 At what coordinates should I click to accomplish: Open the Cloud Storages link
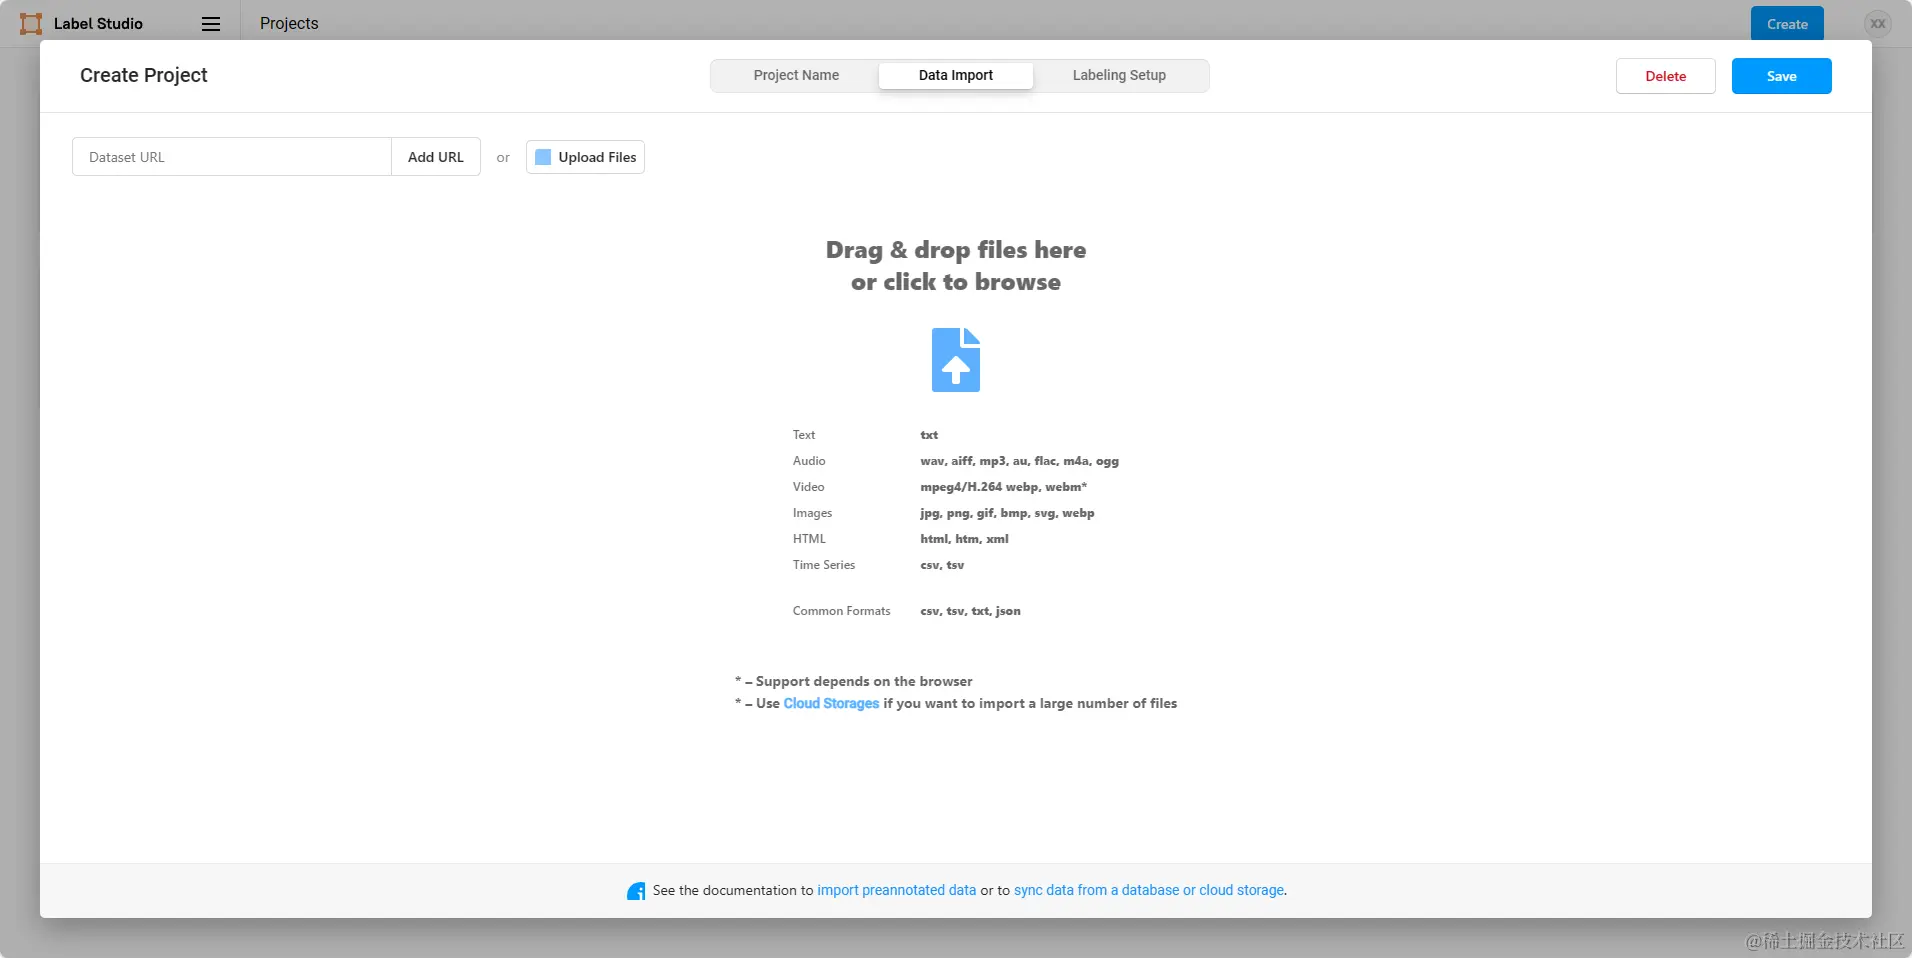[832, 703]
